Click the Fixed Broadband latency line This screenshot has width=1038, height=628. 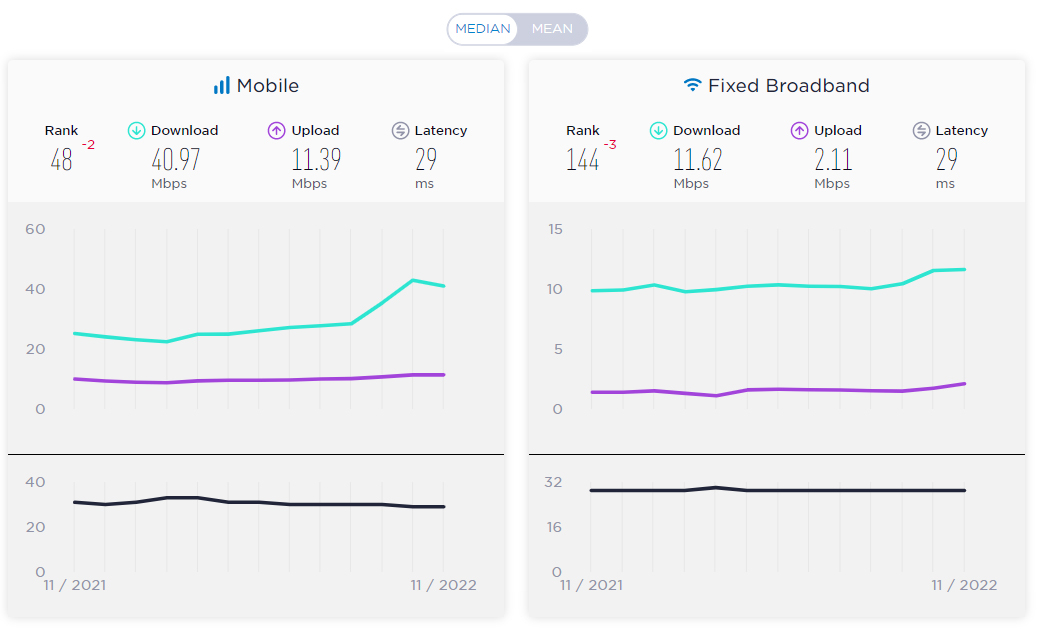pyautogui.click(x=778, y=490)
